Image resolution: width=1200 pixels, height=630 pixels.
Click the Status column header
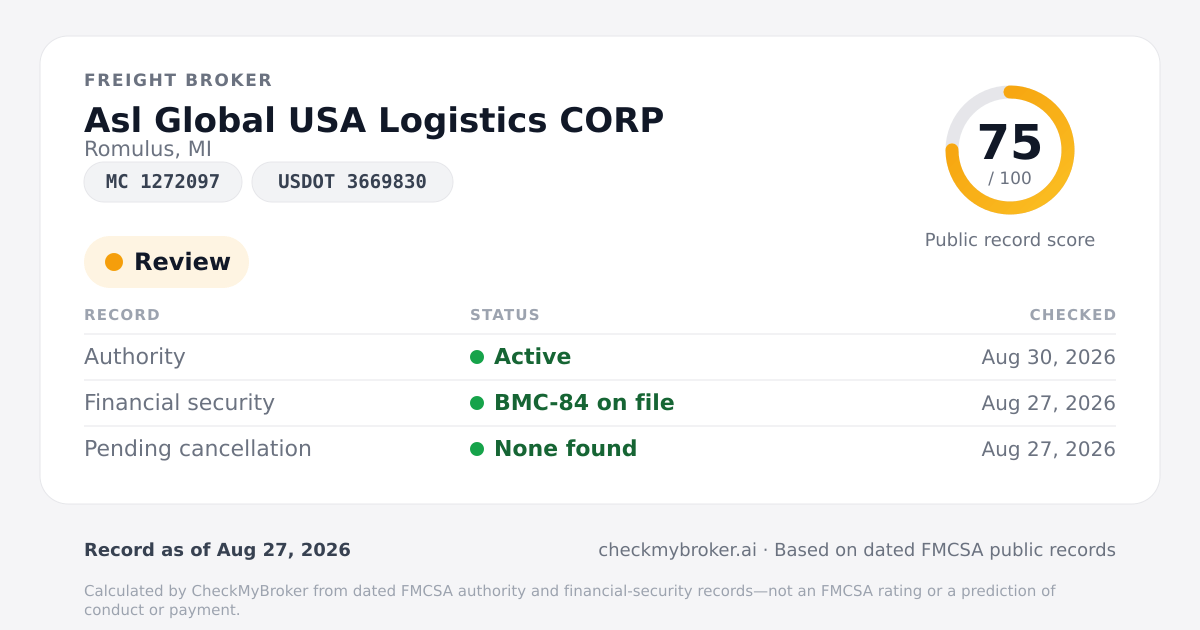(505, 315)
